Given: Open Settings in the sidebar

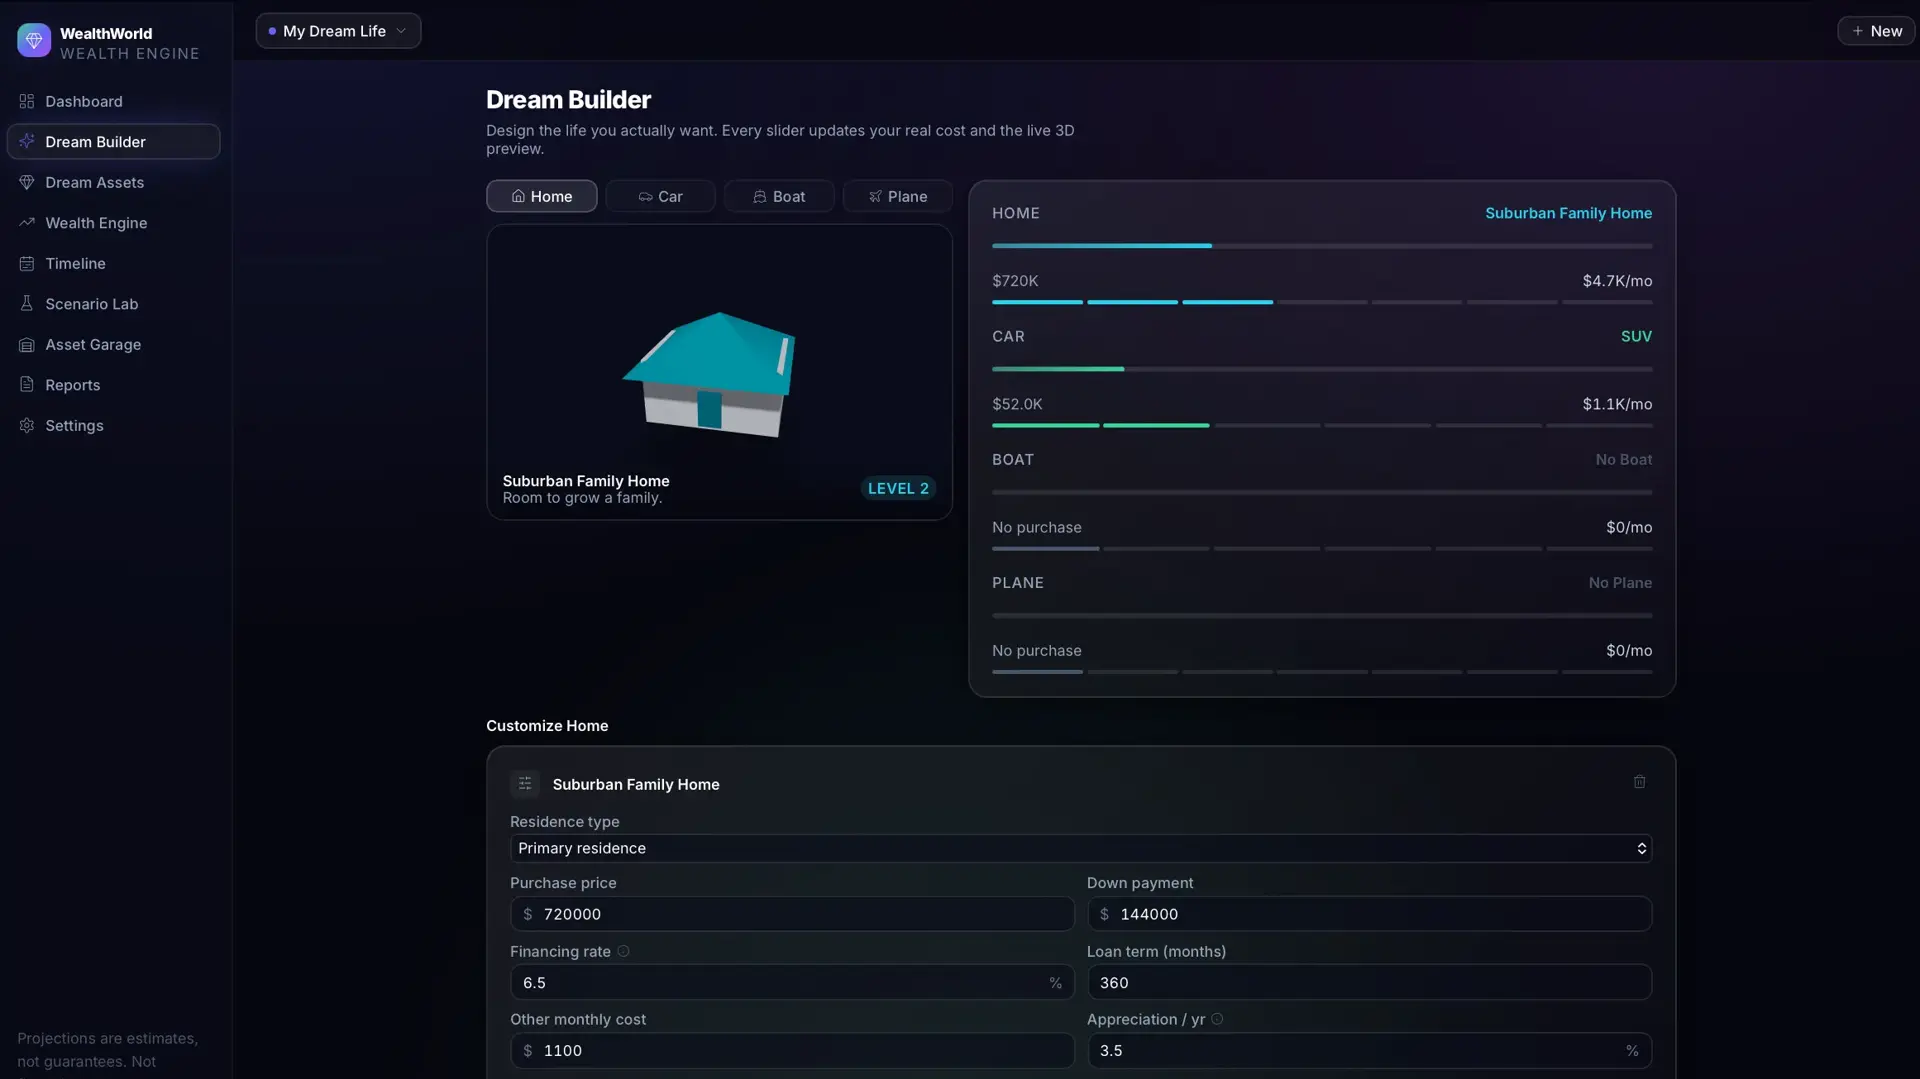Looking at the screenshot, I should coord(113,425).
